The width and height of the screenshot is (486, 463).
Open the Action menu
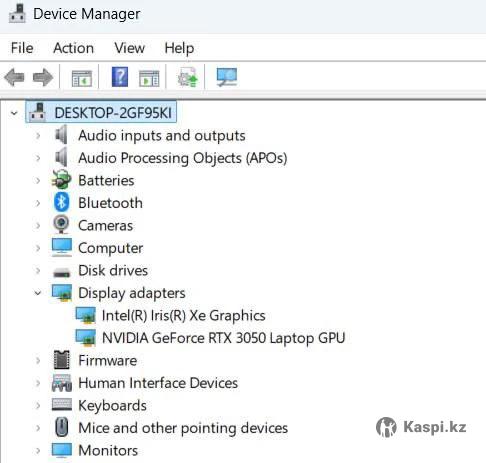[x=73, y=48]
